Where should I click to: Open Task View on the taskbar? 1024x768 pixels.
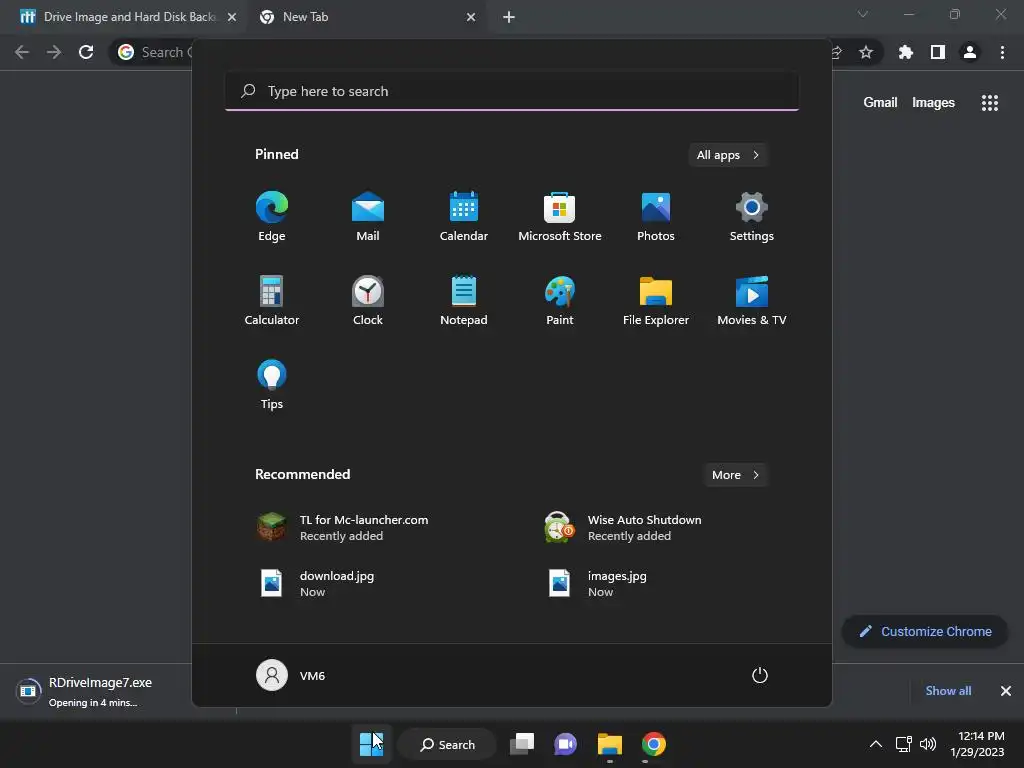coord(522,744)
